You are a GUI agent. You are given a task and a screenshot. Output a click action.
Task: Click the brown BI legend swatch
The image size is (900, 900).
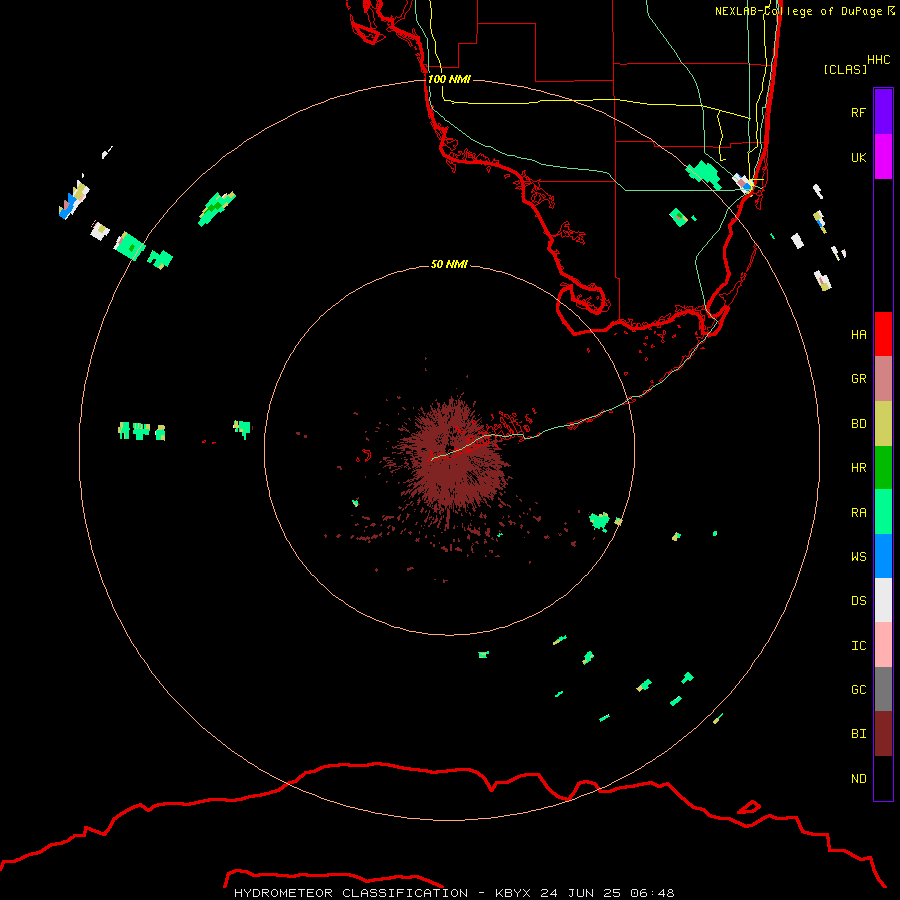(x=883, y=734)
